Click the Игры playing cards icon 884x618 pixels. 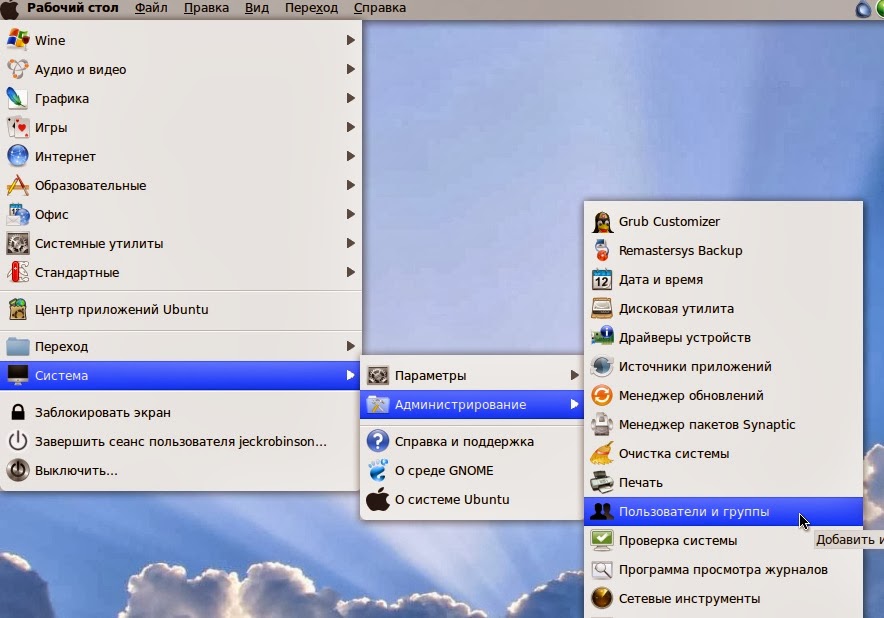[x=18, y=127]
